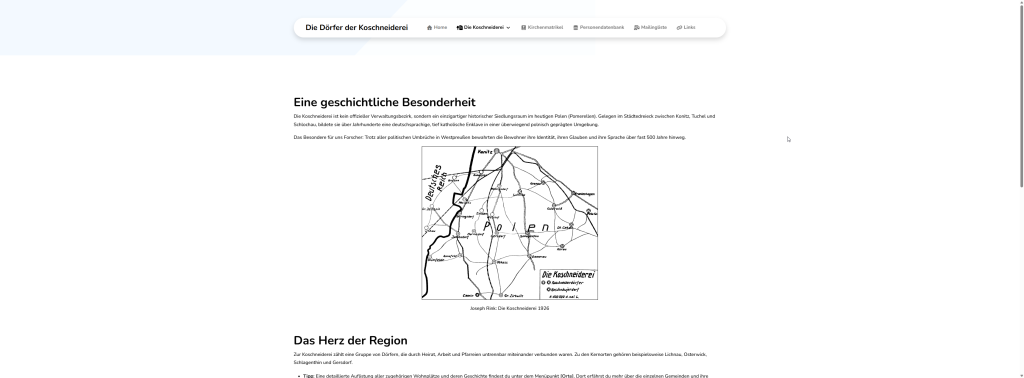Image resolution: width=1024 pixels, height=378 pixels.
Task: Click the map legend box Die Koschneiderei
Action: point(568,284)
